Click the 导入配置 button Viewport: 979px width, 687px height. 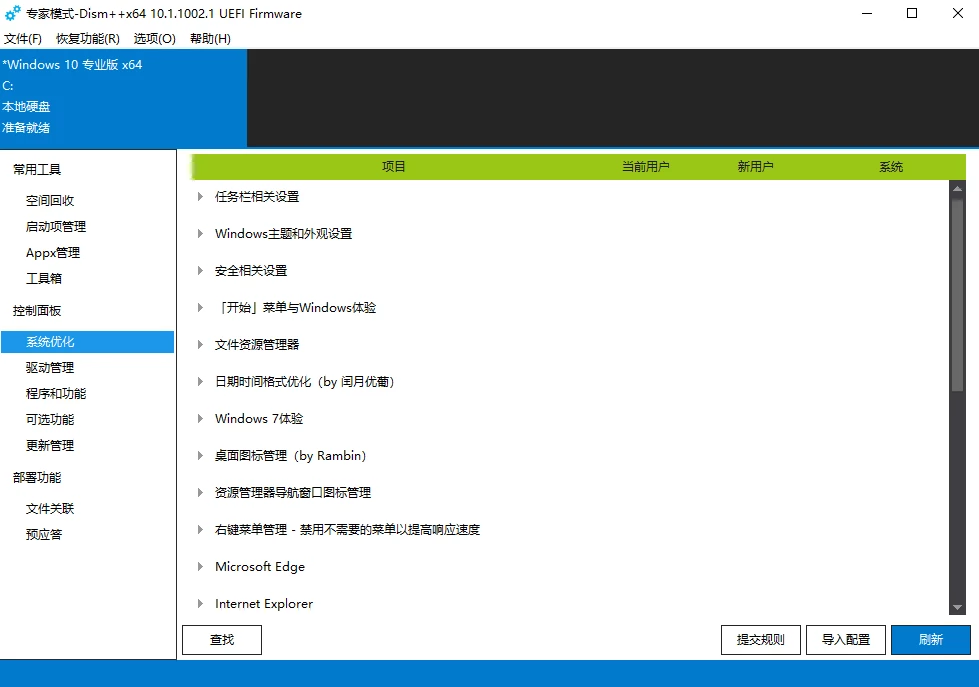pyautogui.click(x=846, y=640)
